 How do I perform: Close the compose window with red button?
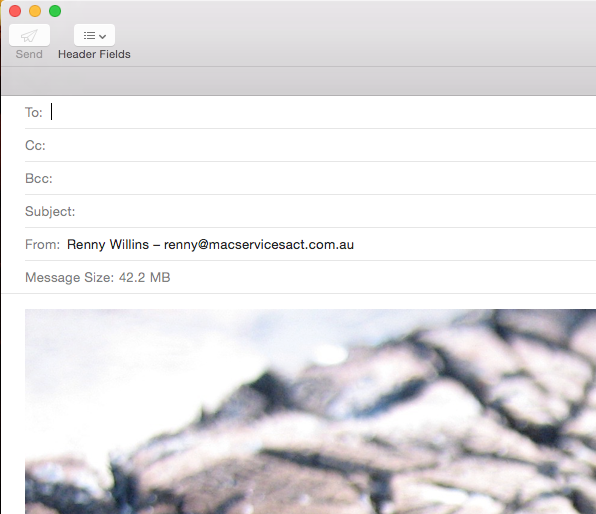click(x=15, y=11)
